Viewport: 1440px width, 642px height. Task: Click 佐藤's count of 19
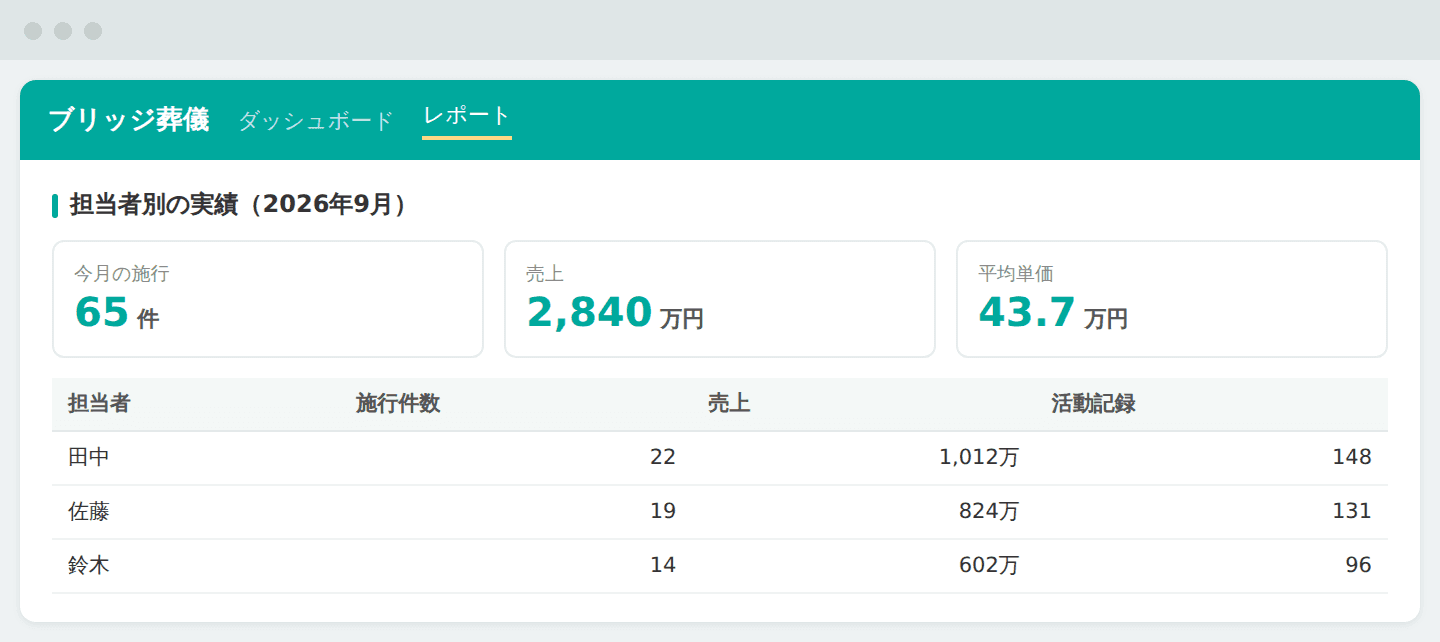(x=663, y=512)
